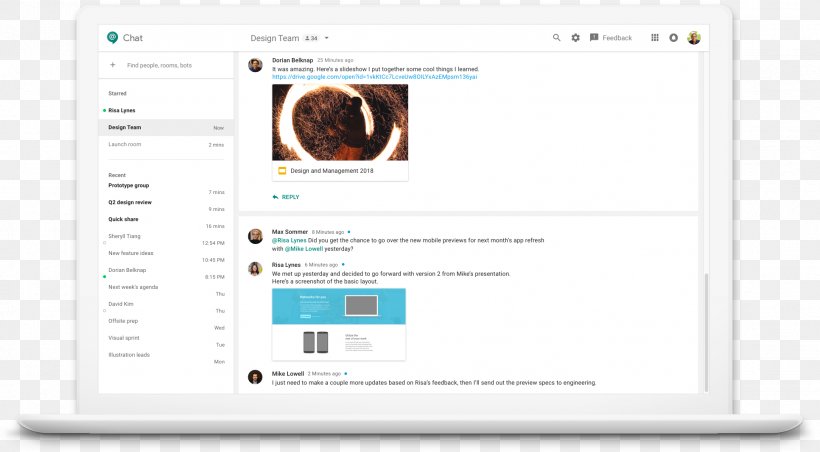Click the @Risa Lynes mention
This screenshot has width=820, height=452.
tap(289, 241)
